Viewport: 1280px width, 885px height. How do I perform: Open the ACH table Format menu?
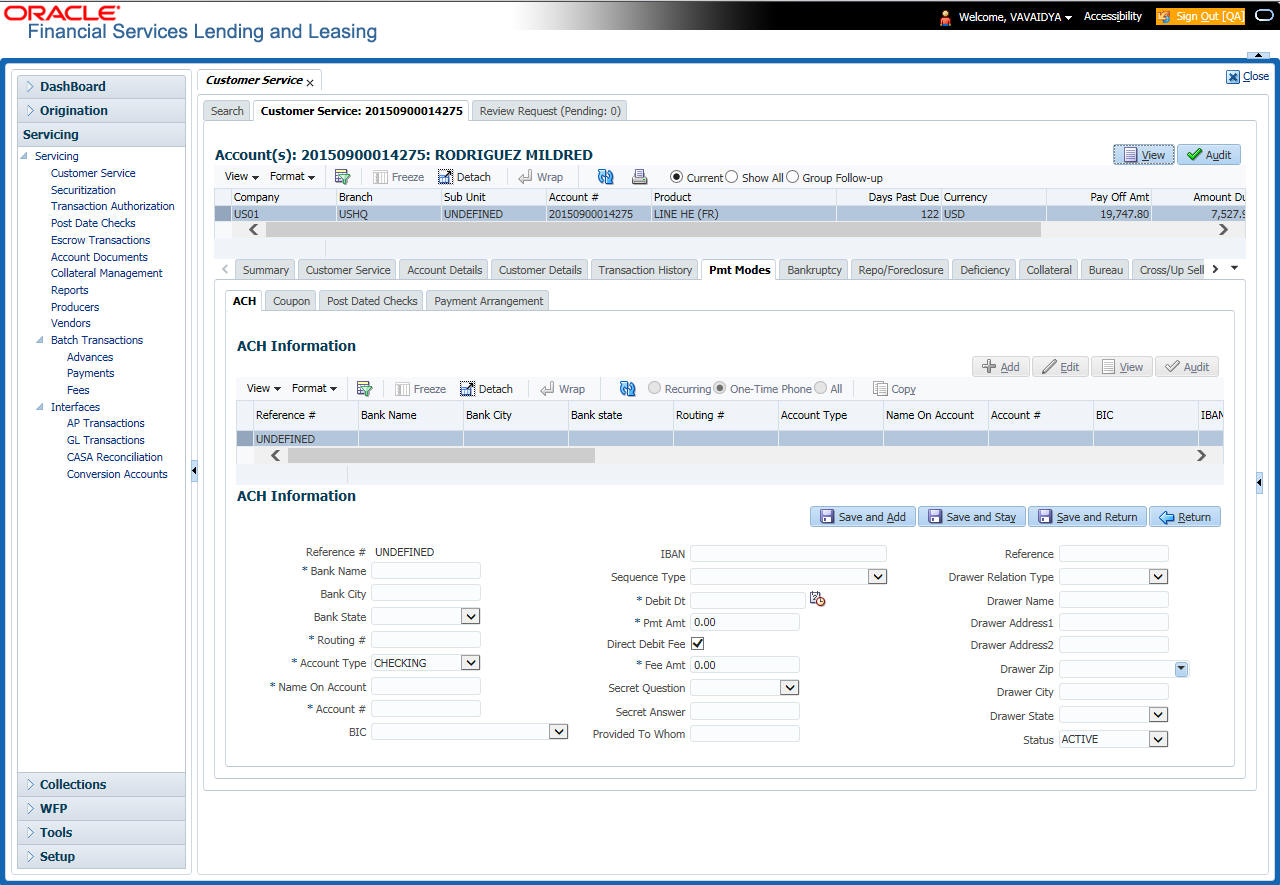pos(314,388)
